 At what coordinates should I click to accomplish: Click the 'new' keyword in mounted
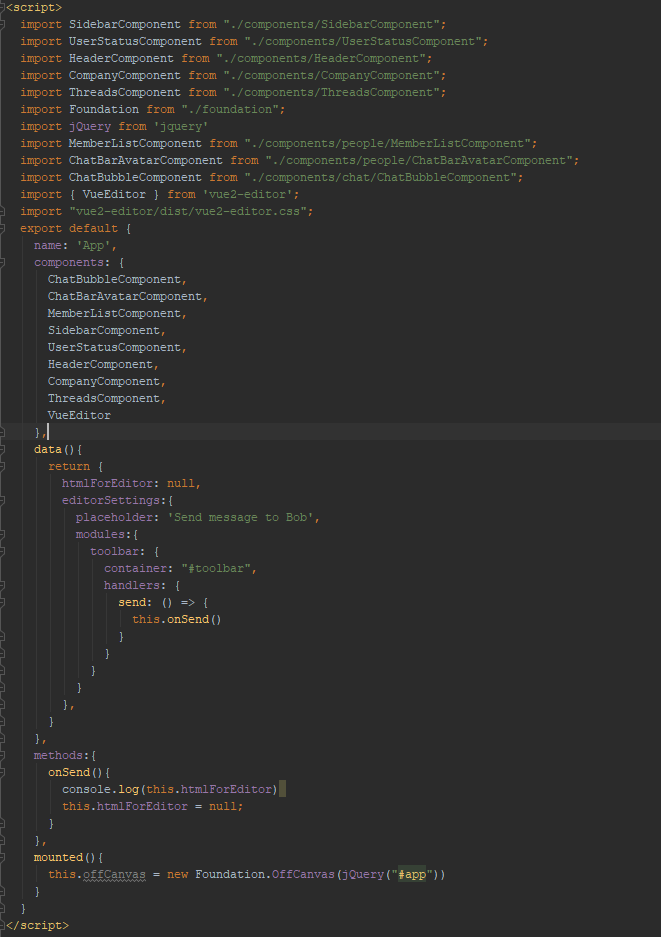pyautogui.click(x=178, y=874)
